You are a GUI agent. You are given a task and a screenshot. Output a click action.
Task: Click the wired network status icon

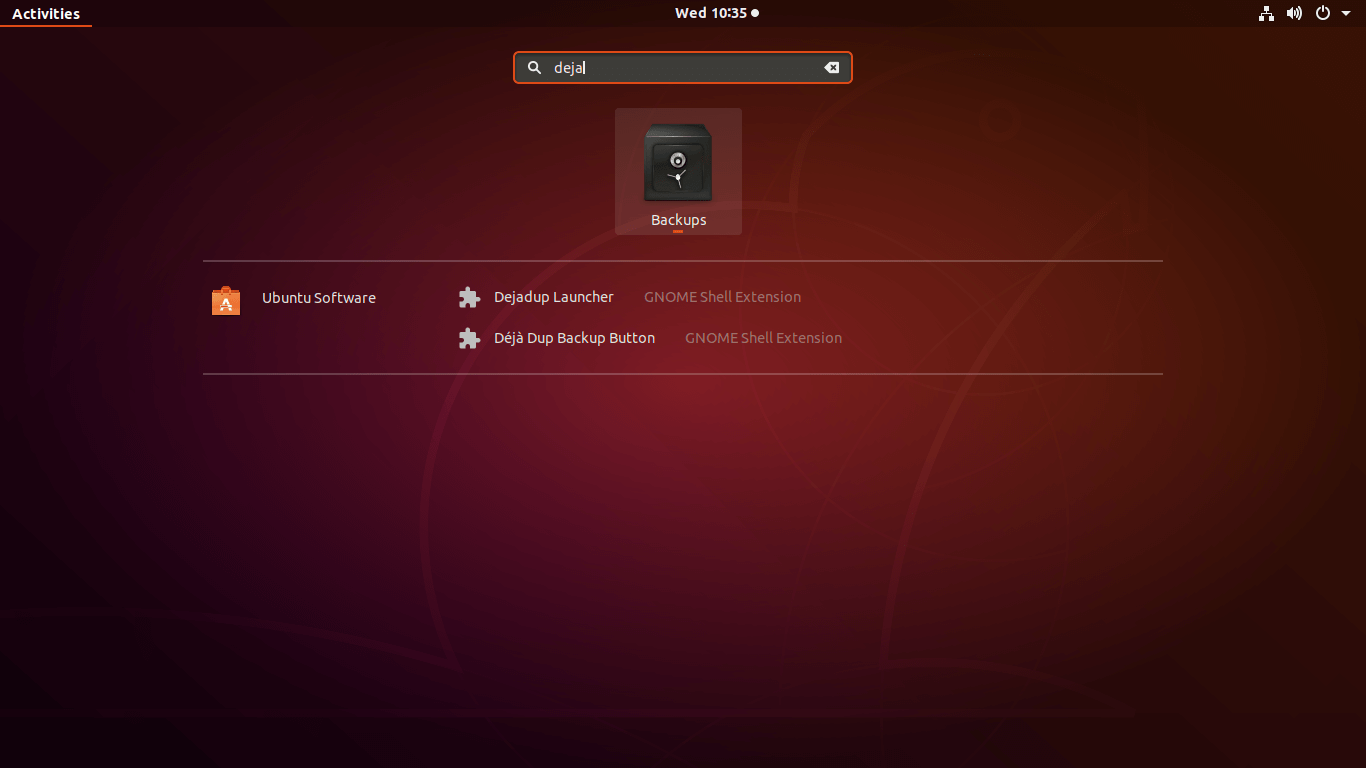pyautogui.click(x=1266, y=13)
